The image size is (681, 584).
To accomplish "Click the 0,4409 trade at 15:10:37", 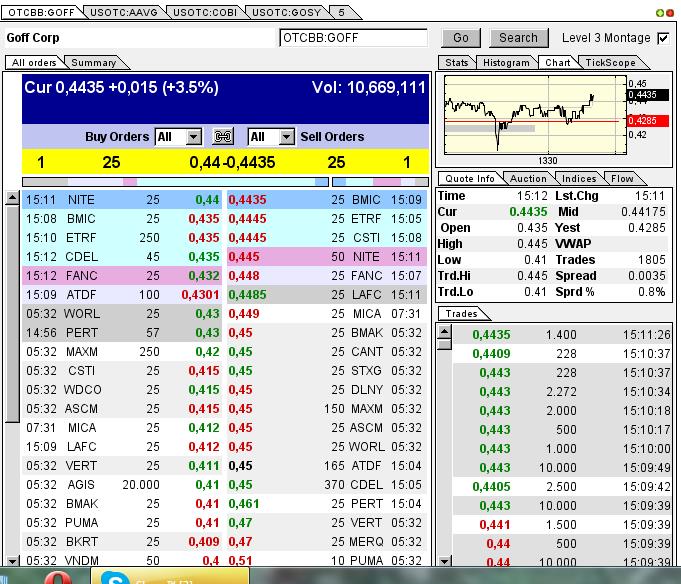I will (562, 353).
